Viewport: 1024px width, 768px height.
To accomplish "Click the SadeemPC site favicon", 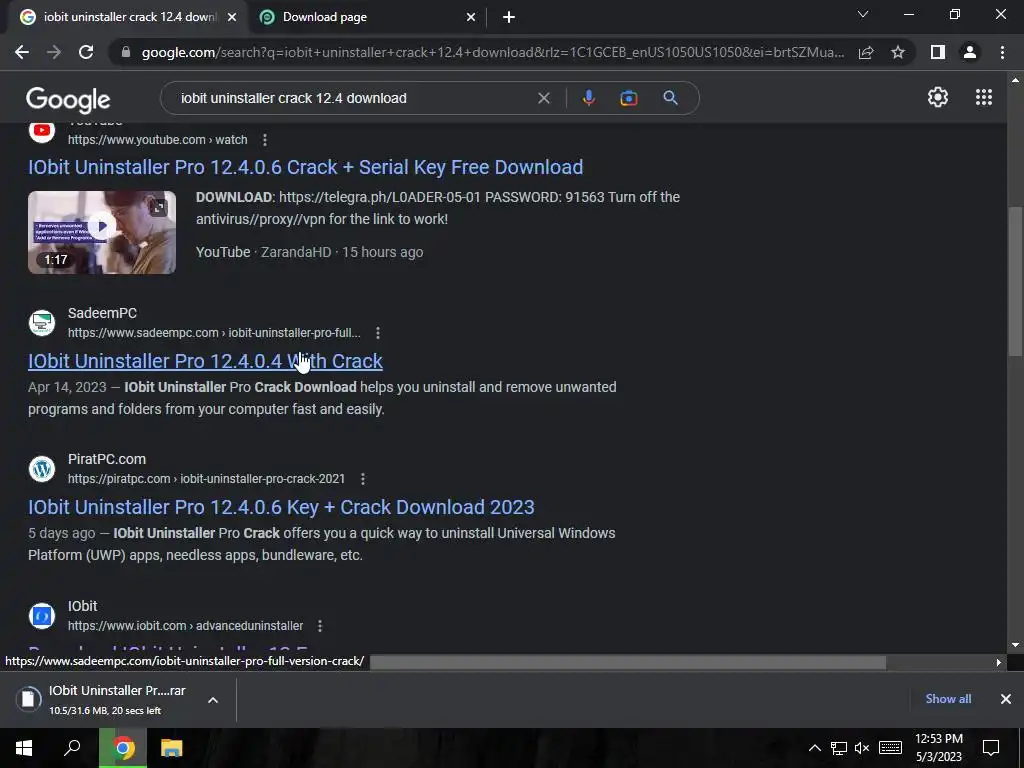I will tap(42, 323).
